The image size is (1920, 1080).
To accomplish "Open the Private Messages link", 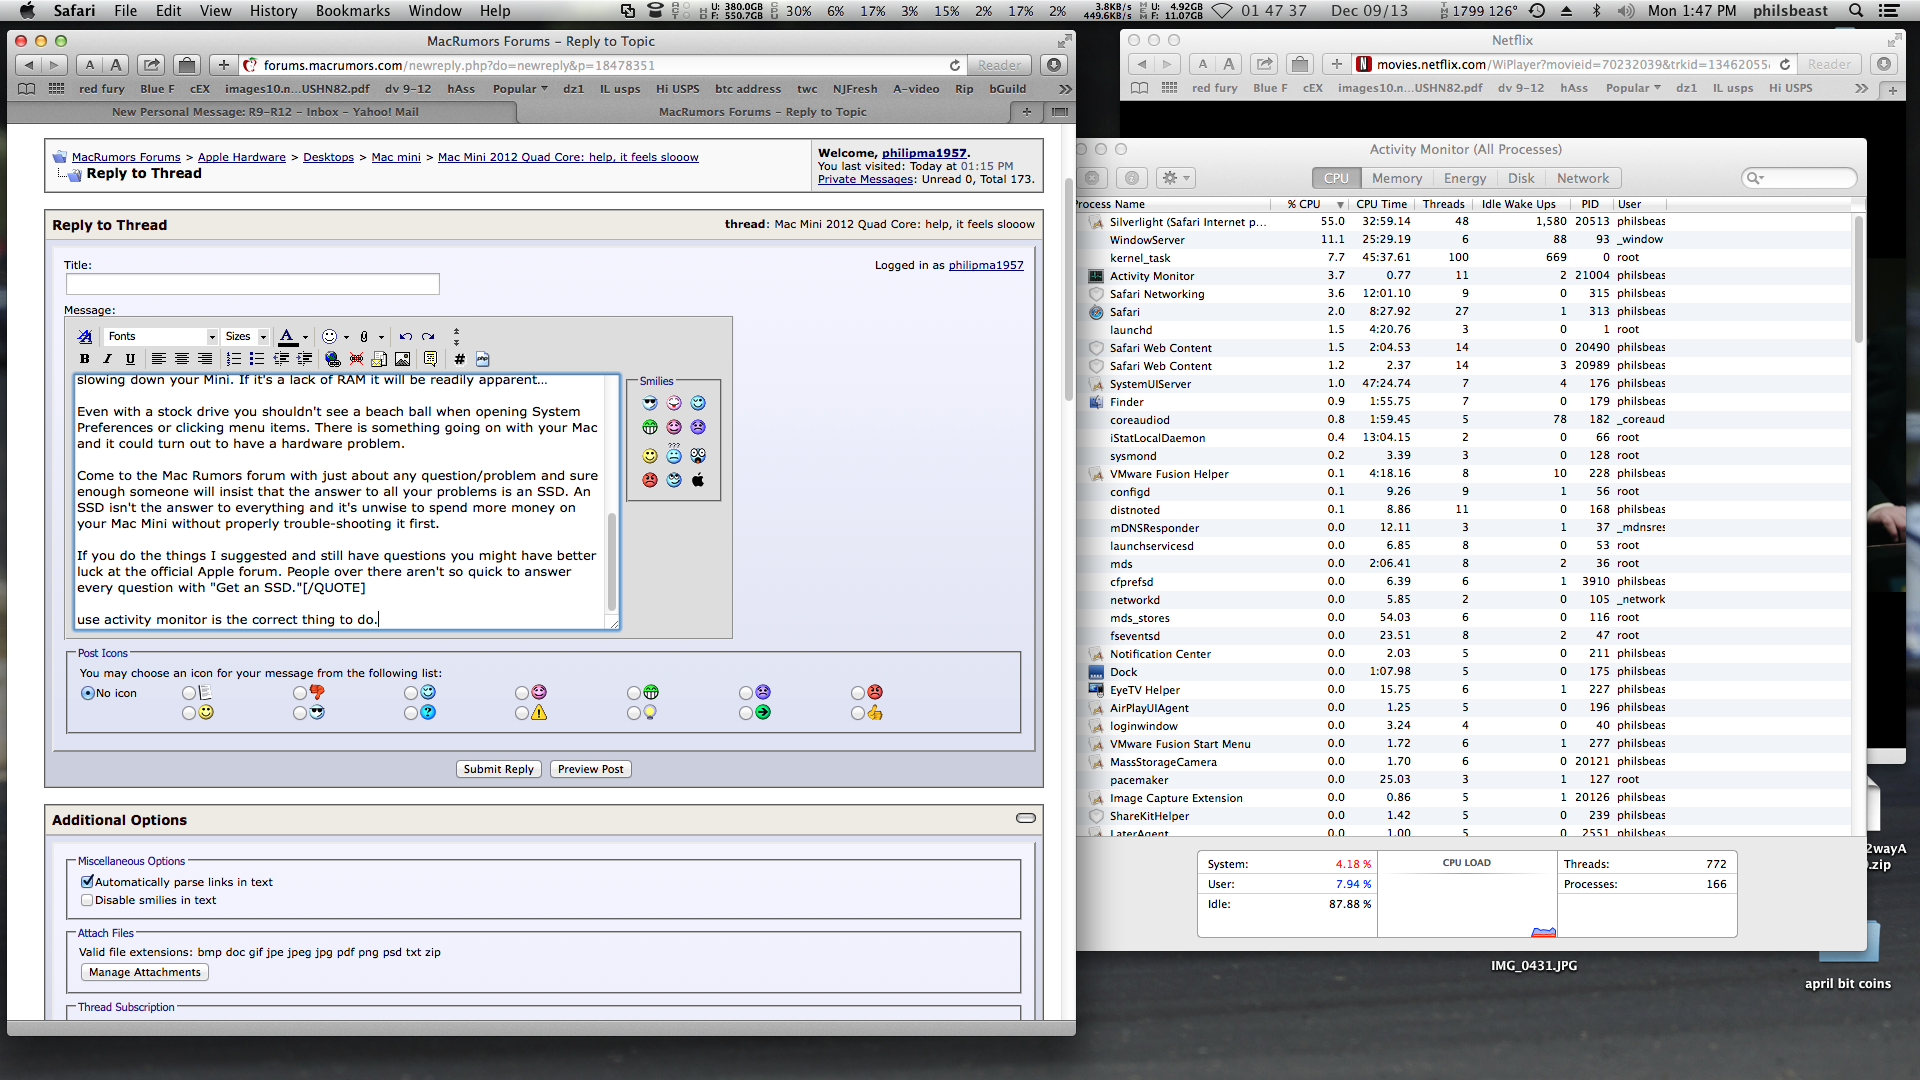I will click(865, 180).
